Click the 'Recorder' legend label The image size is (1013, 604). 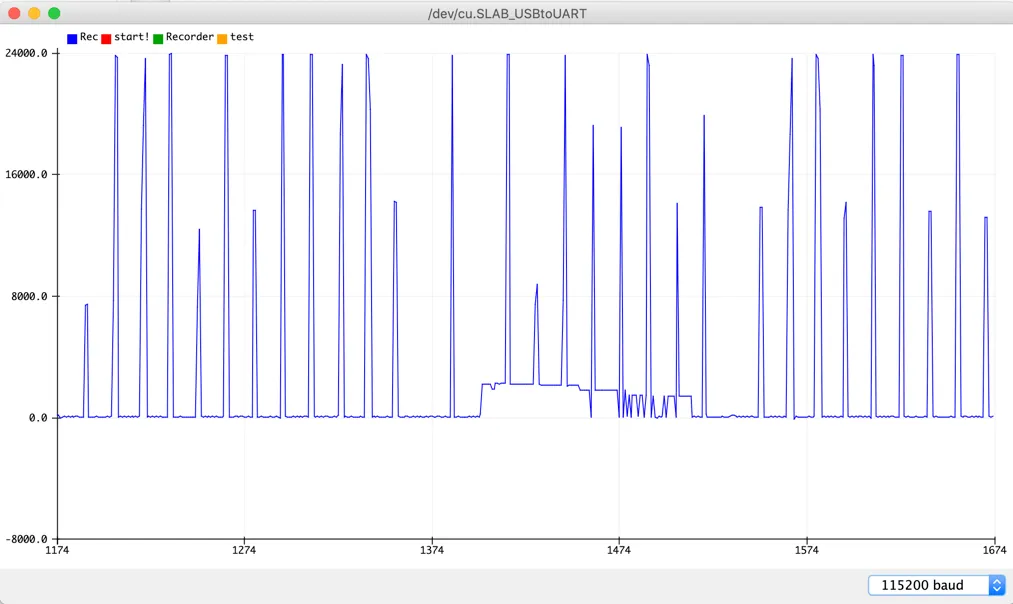click(x=190, y=37)
